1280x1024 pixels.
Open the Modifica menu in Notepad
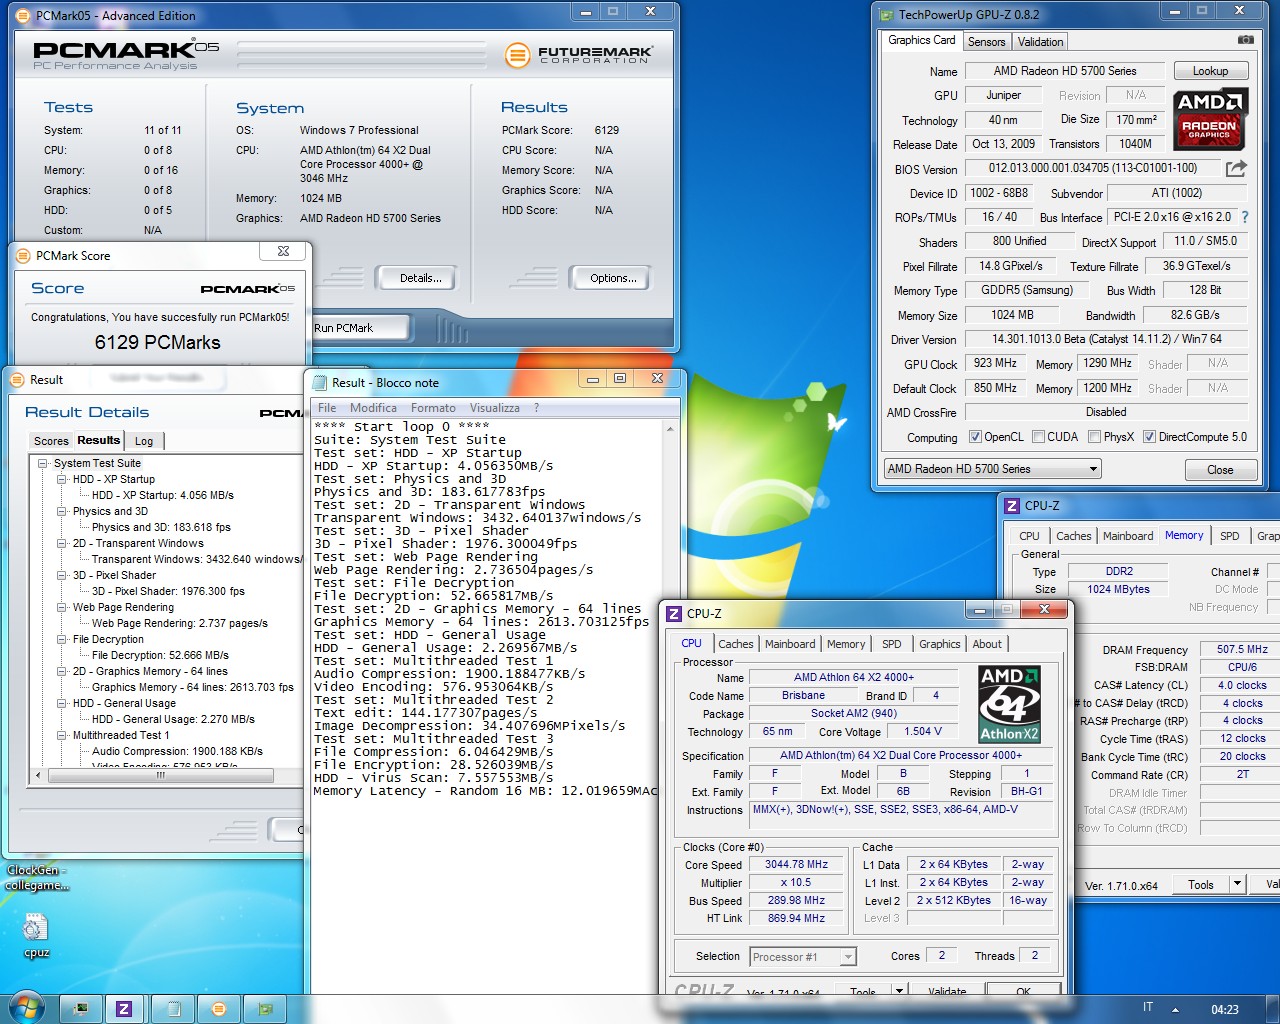pos(373,408)
